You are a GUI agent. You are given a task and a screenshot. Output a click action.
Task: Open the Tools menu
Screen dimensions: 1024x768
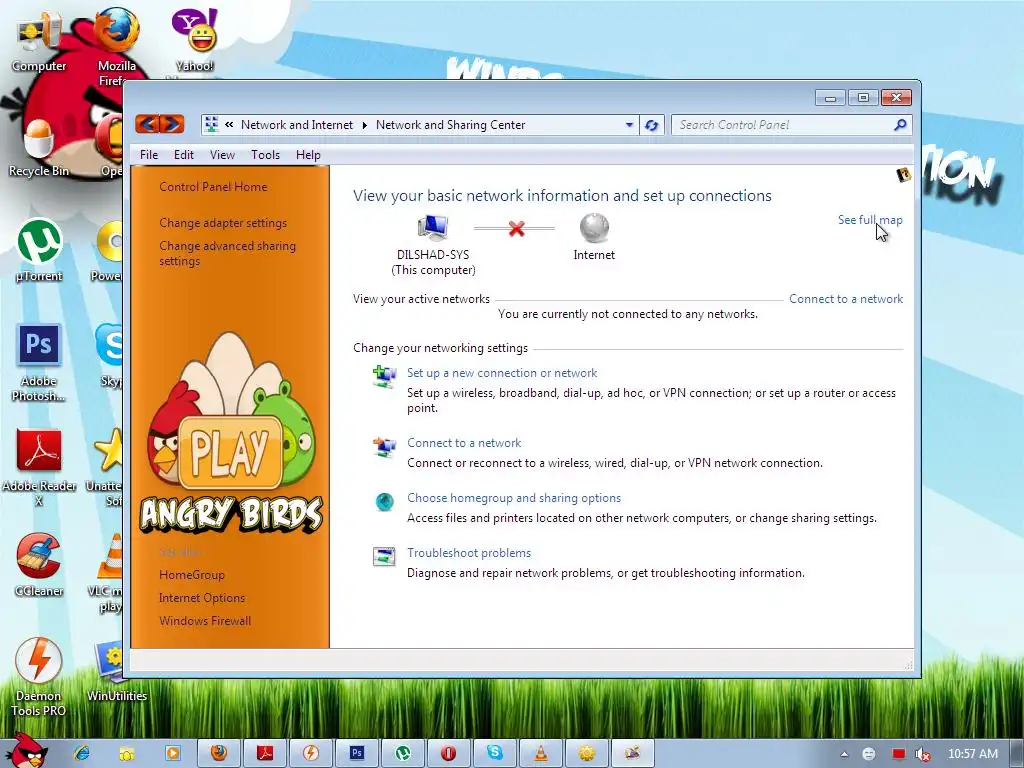point(265,155)
